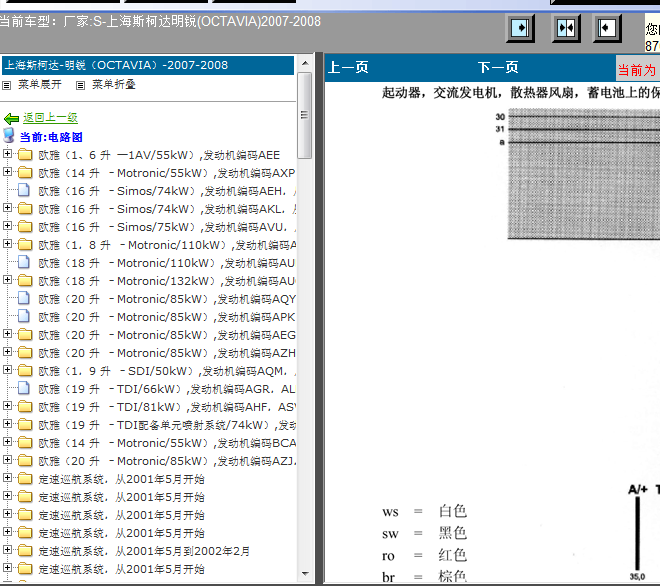Click the middle split-pane button with inward arrows
660x586 pixels.
coord(566,29)
